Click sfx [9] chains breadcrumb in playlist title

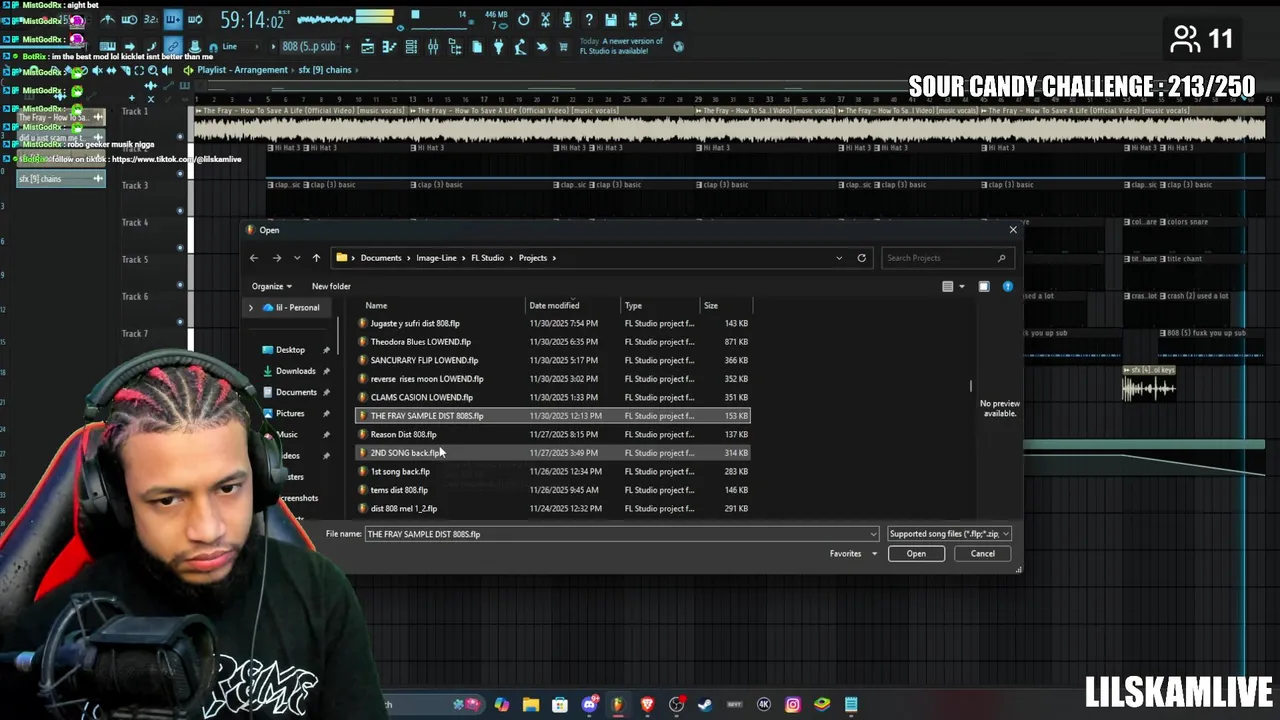[325, 70]
